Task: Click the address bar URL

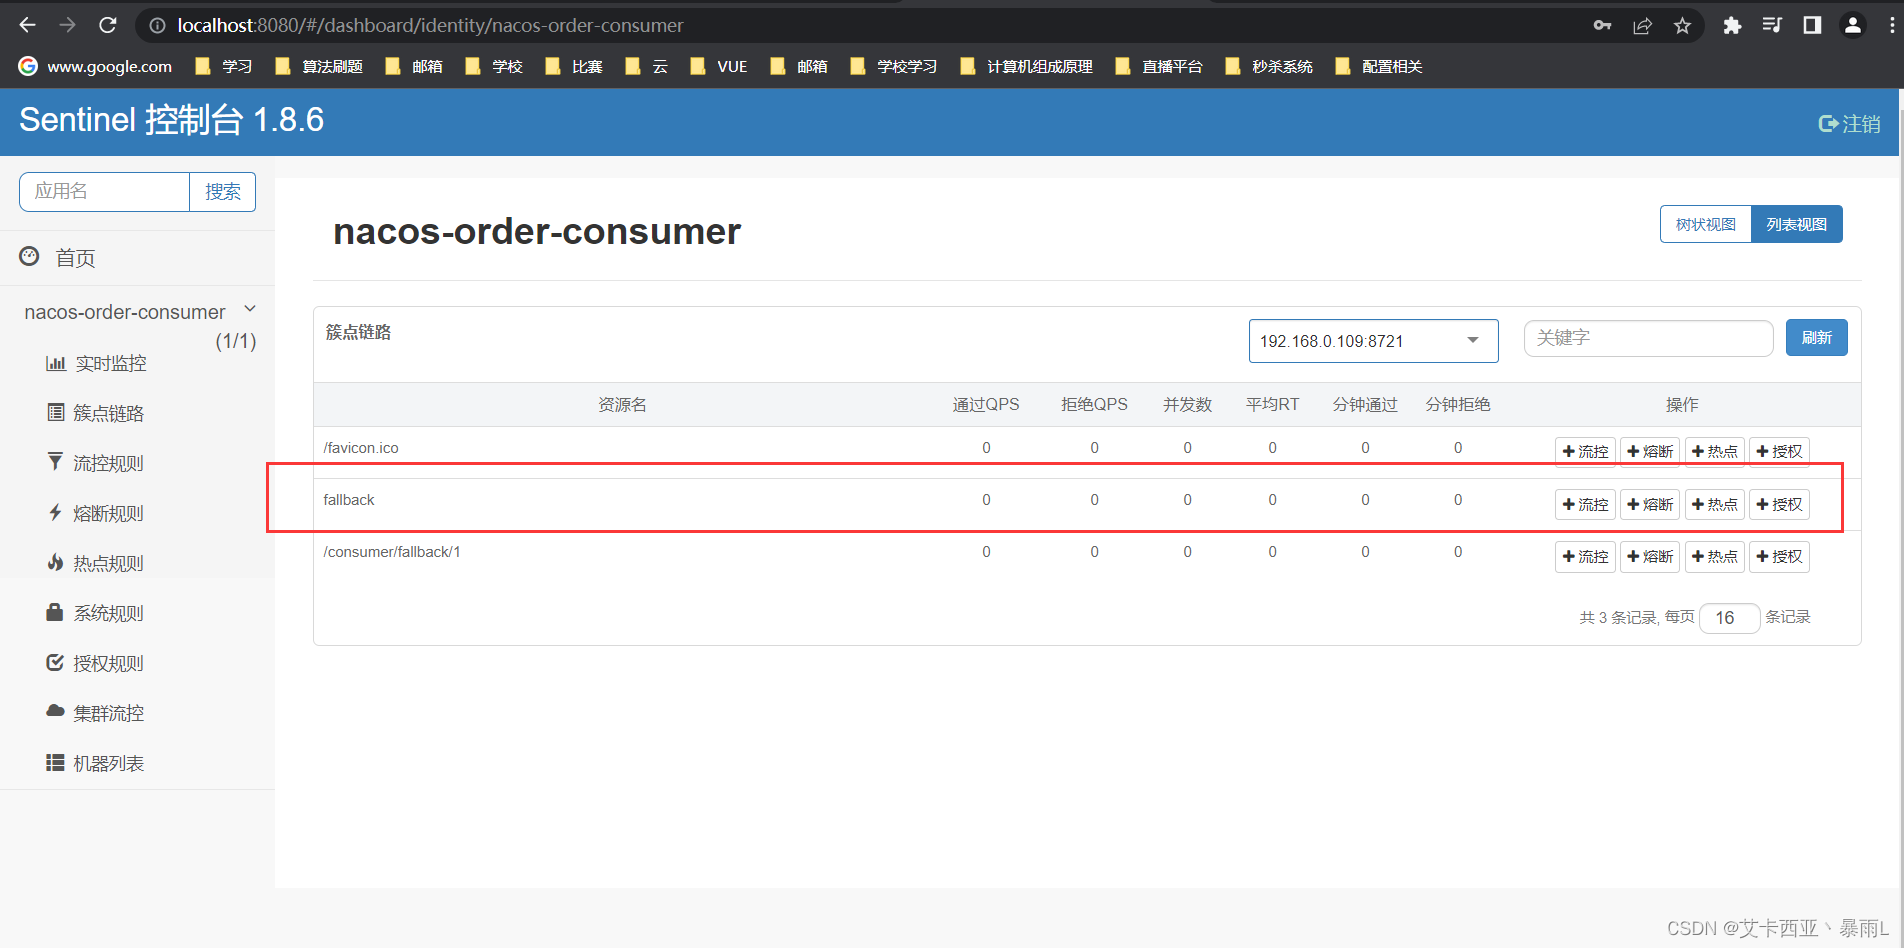Action: click(431, 26)
